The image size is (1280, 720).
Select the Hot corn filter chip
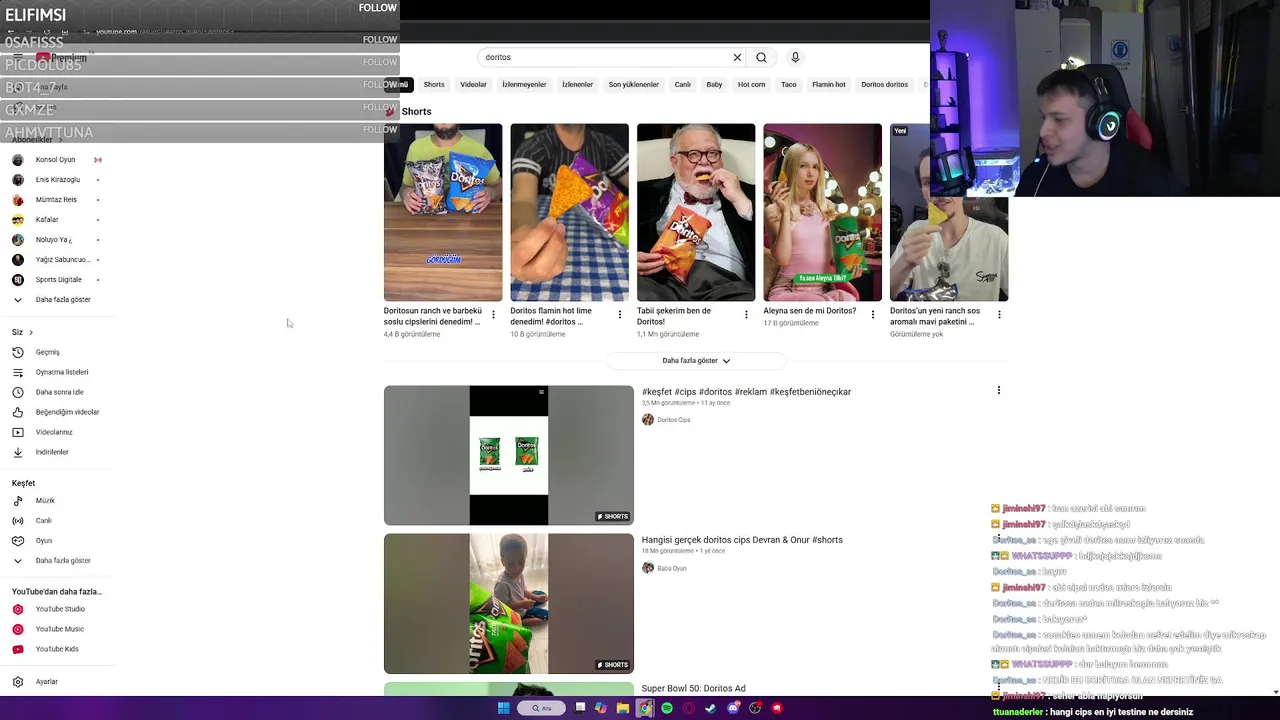click(752, 85)
